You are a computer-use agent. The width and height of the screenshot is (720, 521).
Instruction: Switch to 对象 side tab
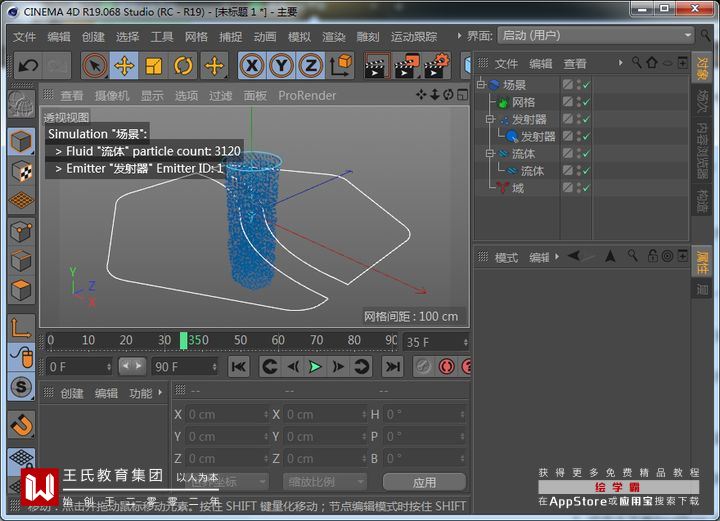point(701,69)
